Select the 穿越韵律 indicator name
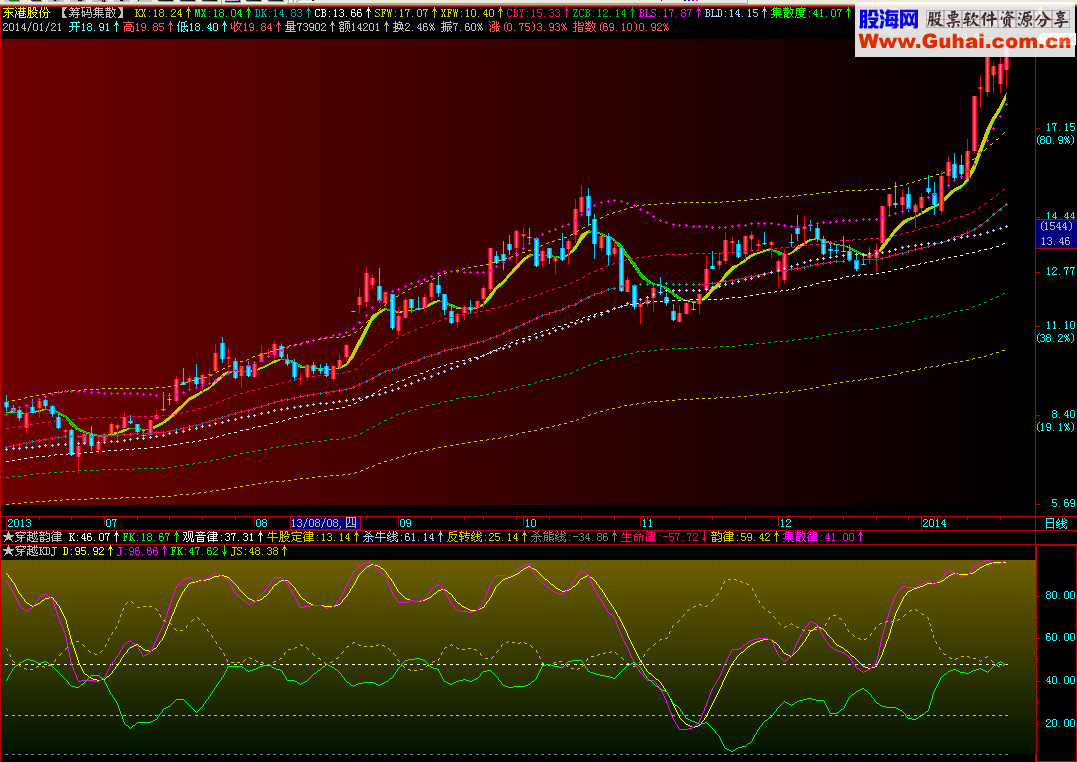Screen dimensions: 1077x762 pos(38,537)
